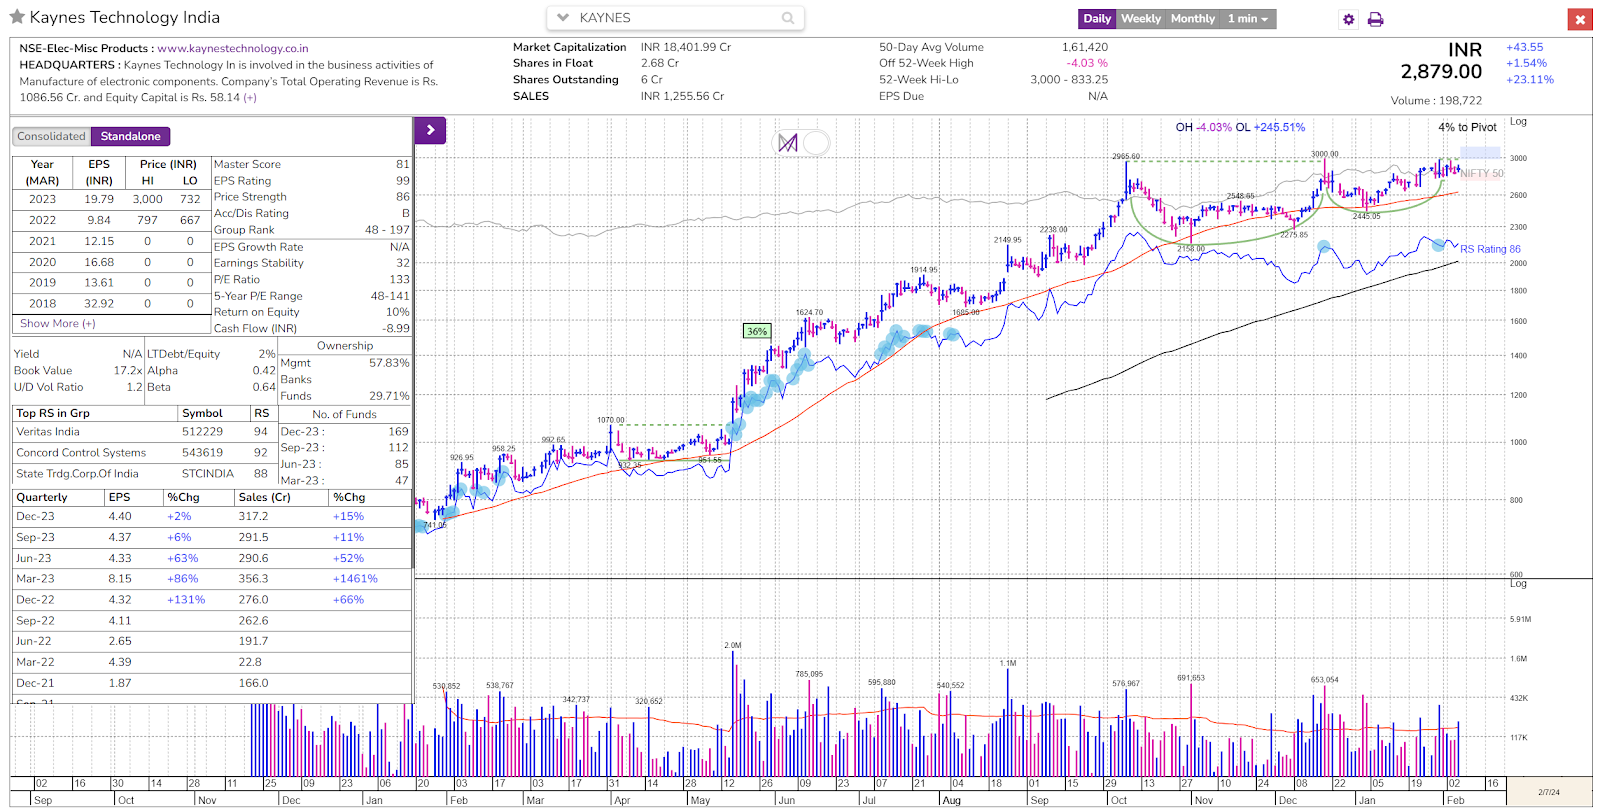The image size is (1600, 811).
Task: Click the 512229 symbol cell
Action: coord(202,432)
